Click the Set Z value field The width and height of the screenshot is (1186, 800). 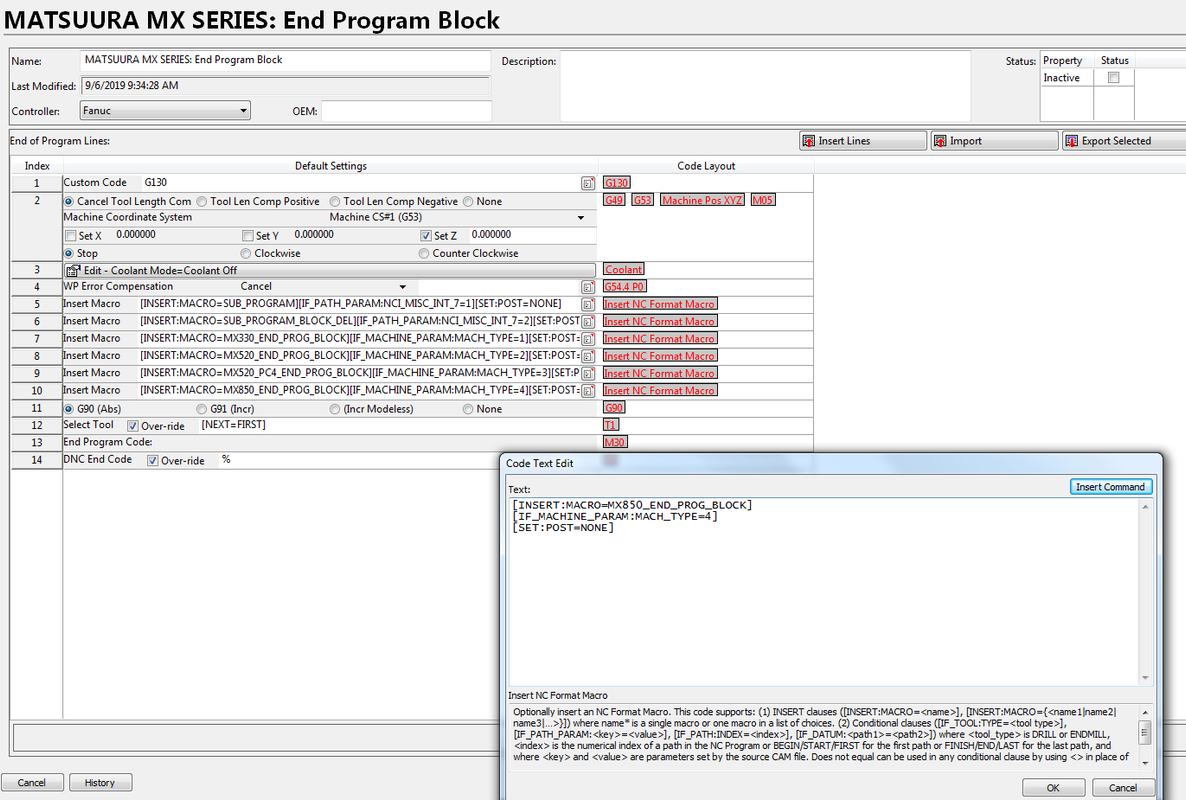coord(532,235)
